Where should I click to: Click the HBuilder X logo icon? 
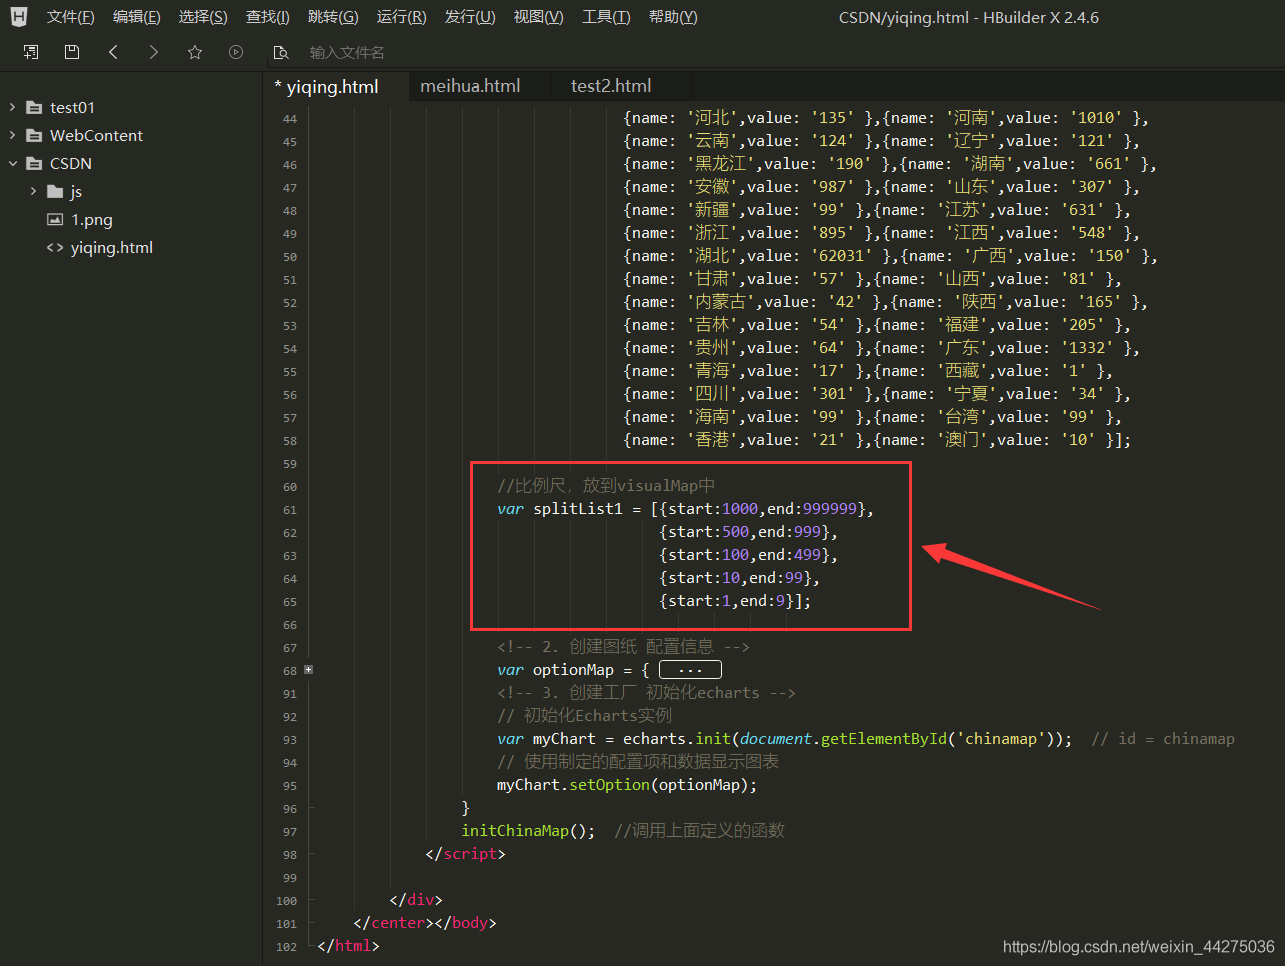point(19,17)
